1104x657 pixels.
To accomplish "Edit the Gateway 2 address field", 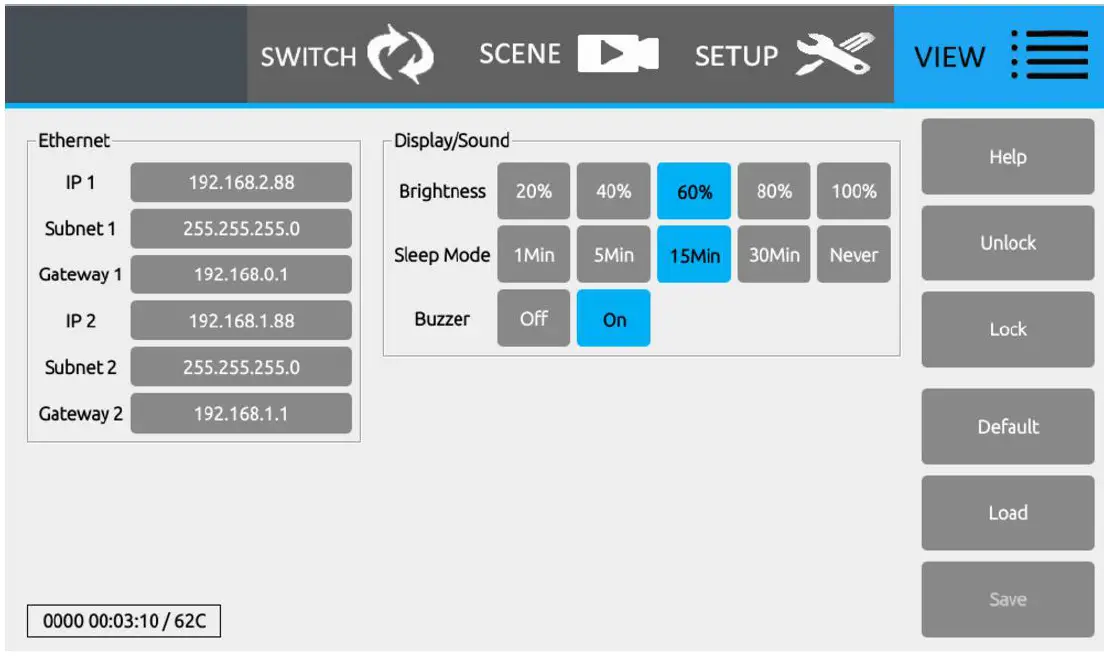I will pyautogui.click(x=241, y=413).
